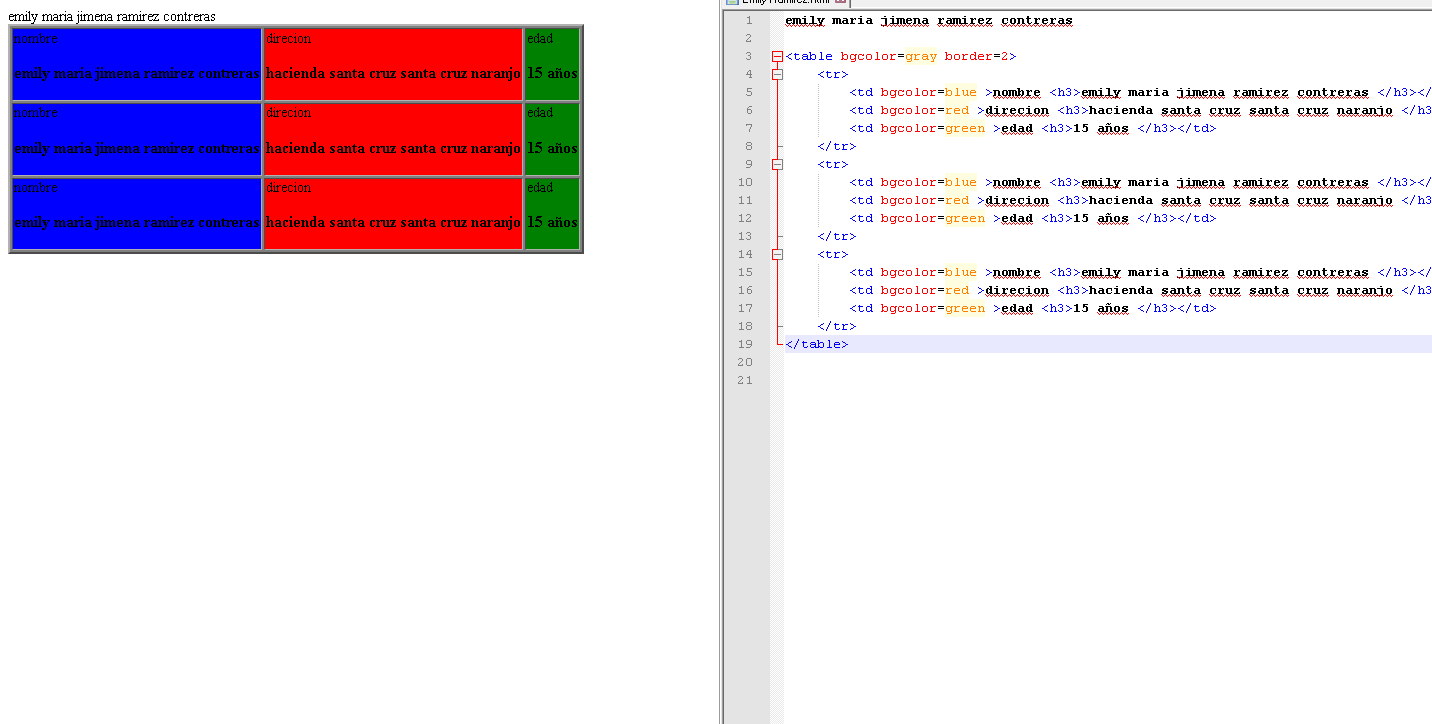Click the closing tr tag on line 13

coord(836,237)
